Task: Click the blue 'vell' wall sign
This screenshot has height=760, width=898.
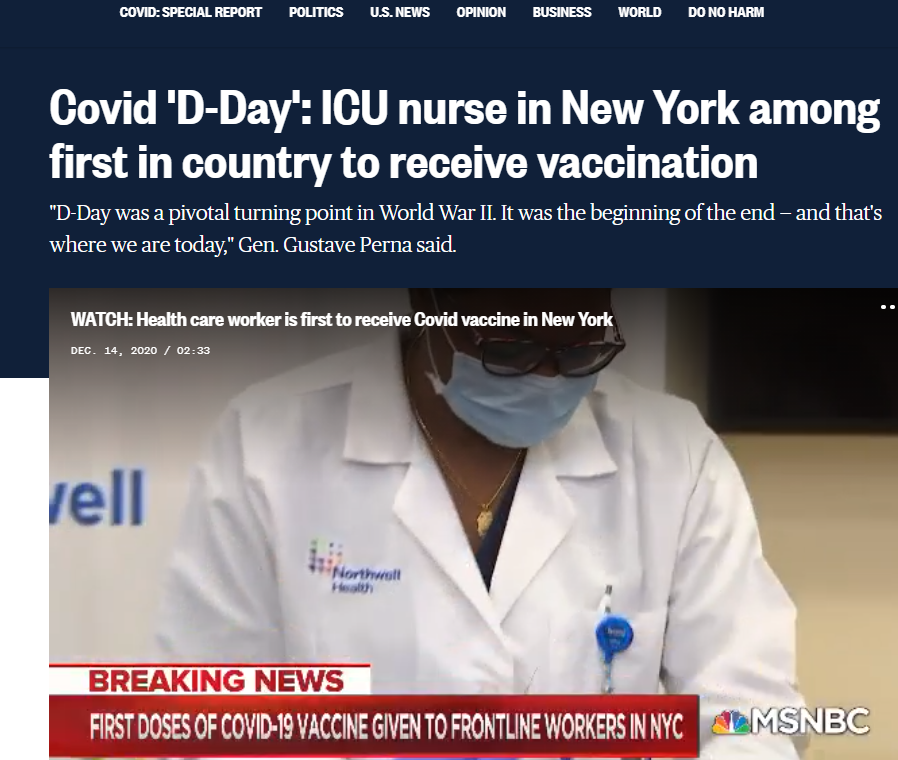Action: click(x=97, y=497)
